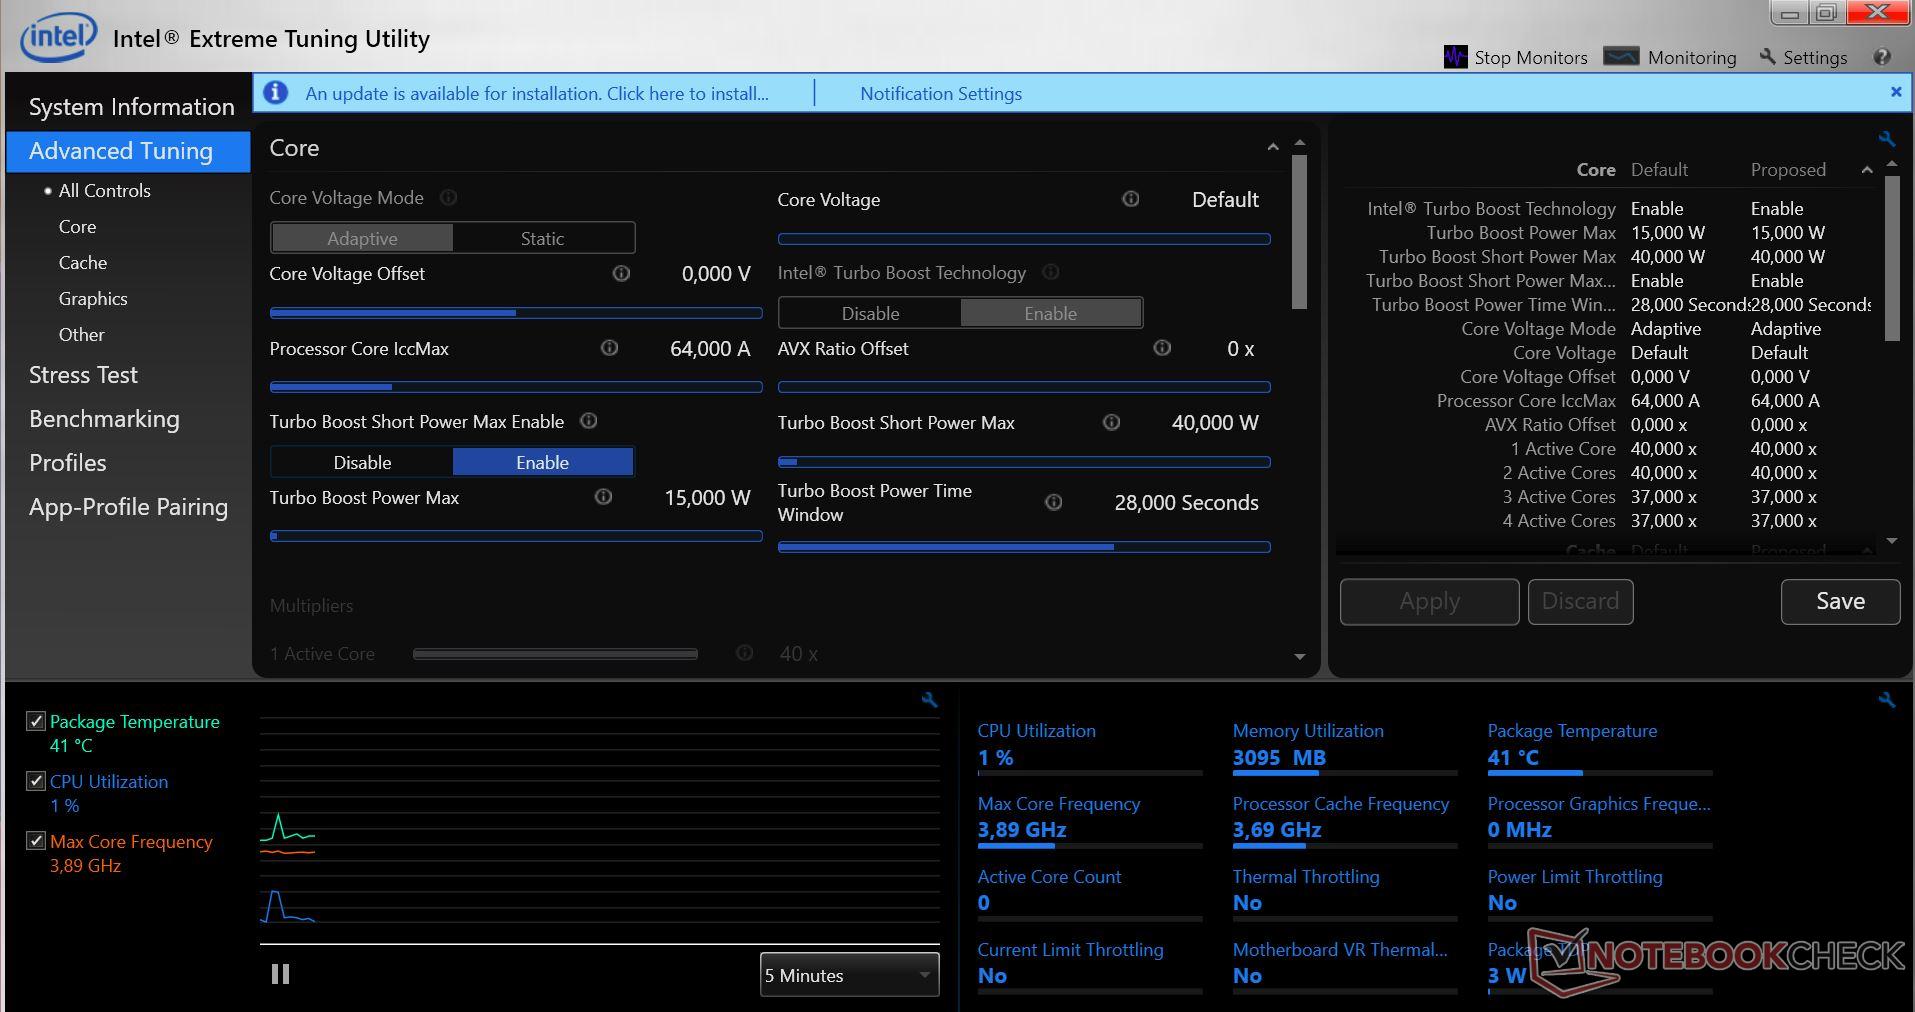Open the help question mark icon
Screen dimensions: 1915x1012
click(1882, 57)
